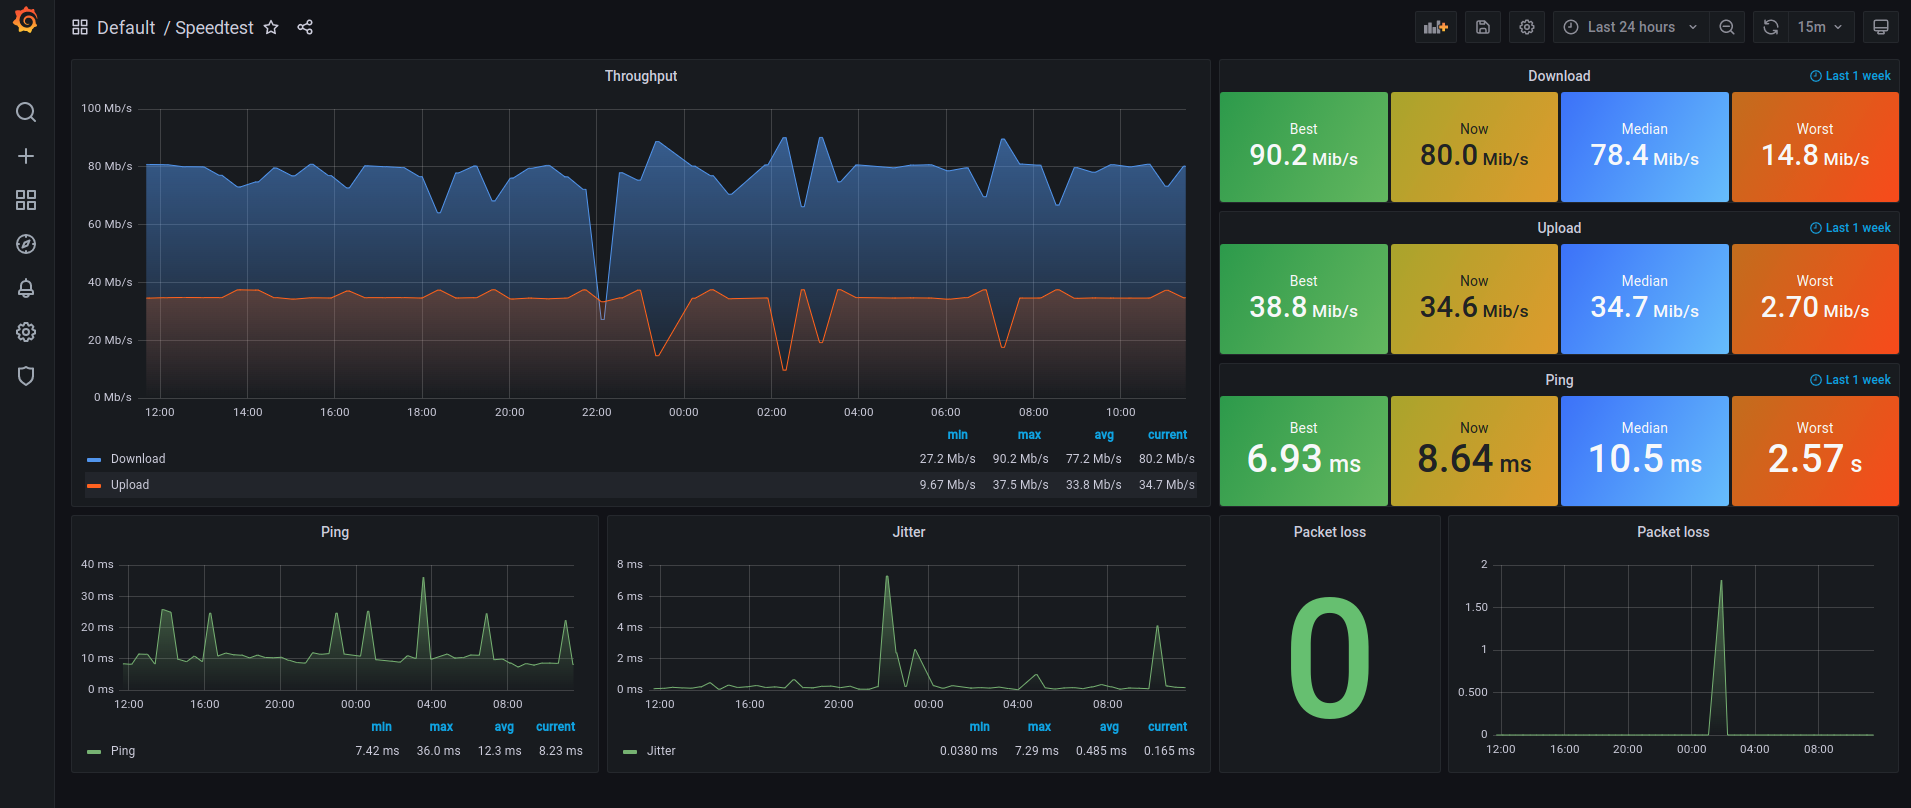Open the Throughput panel title menu

pos(641,76)
